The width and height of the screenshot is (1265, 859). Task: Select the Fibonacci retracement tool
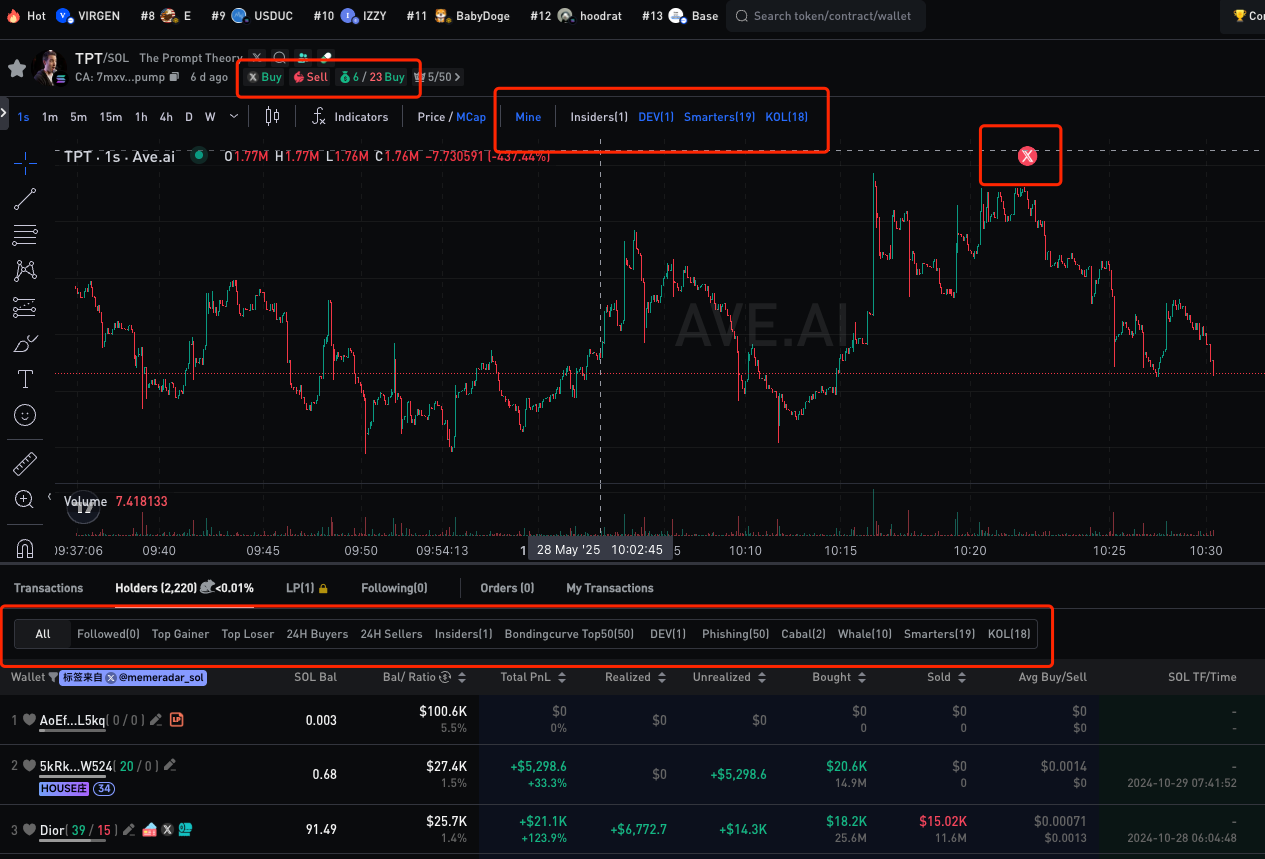point(25,235)
